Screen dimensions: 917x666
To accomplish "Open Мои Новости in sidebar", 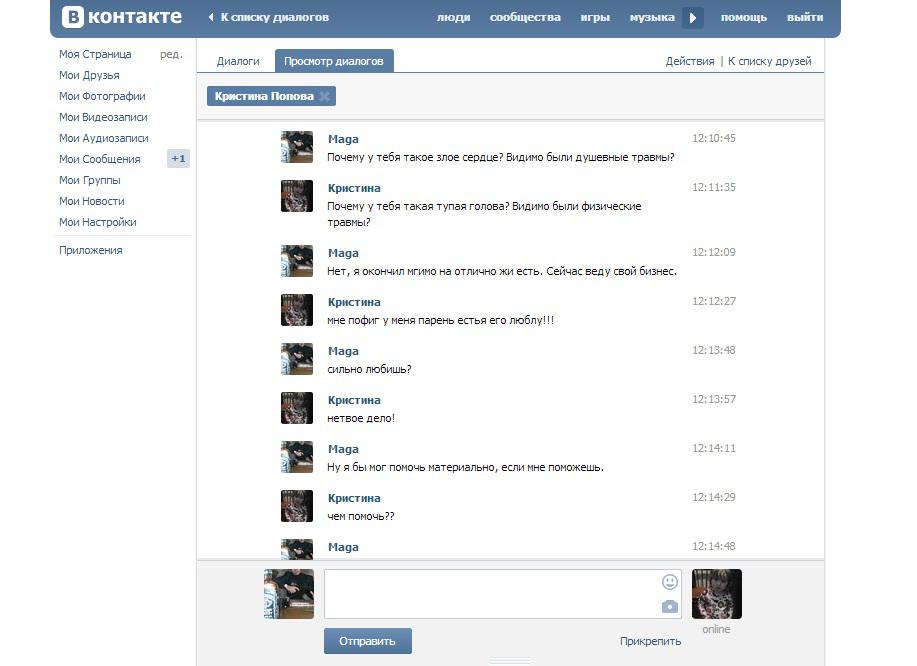I will [x=92, y=201].
